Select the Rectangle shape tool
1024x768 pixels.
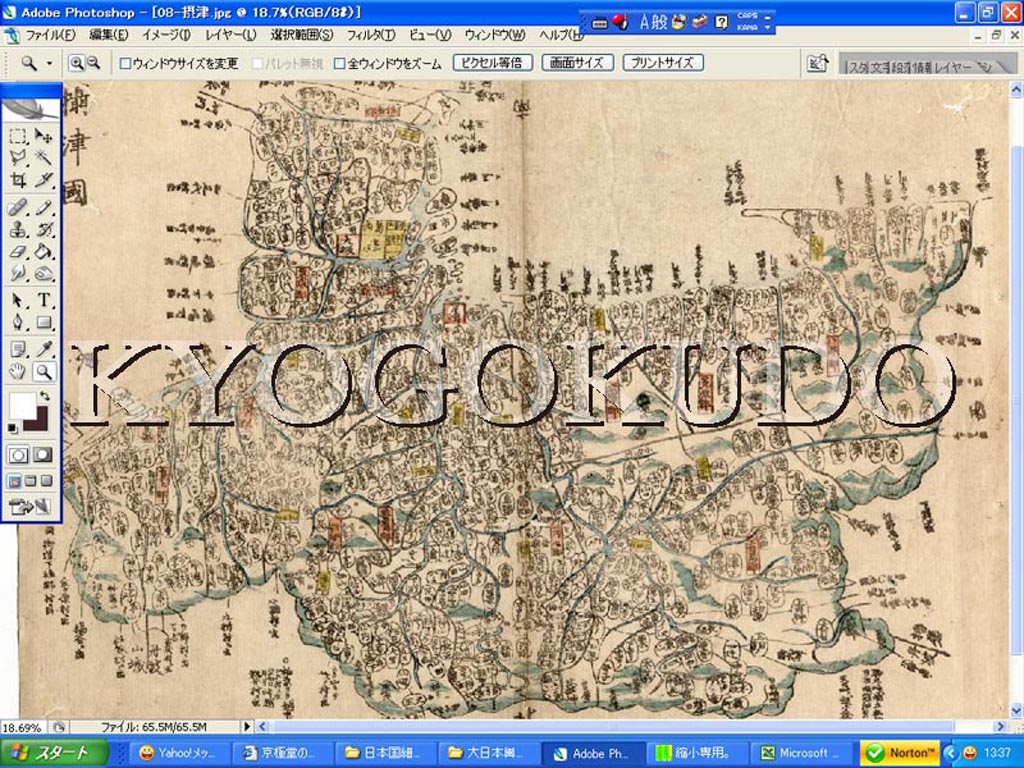tap(44, 322)
